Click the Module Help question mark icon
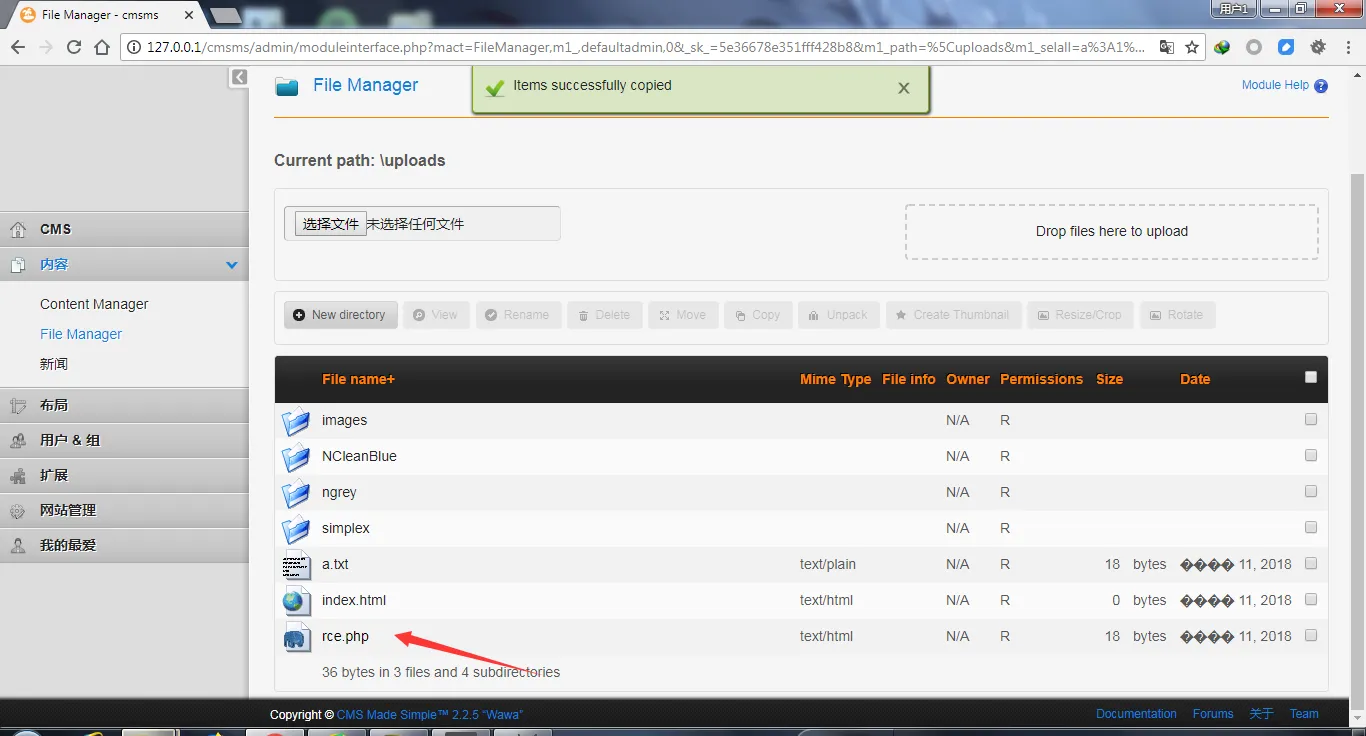The image size is (1366, 736). pyautogui.click(x=1321, y=86)
